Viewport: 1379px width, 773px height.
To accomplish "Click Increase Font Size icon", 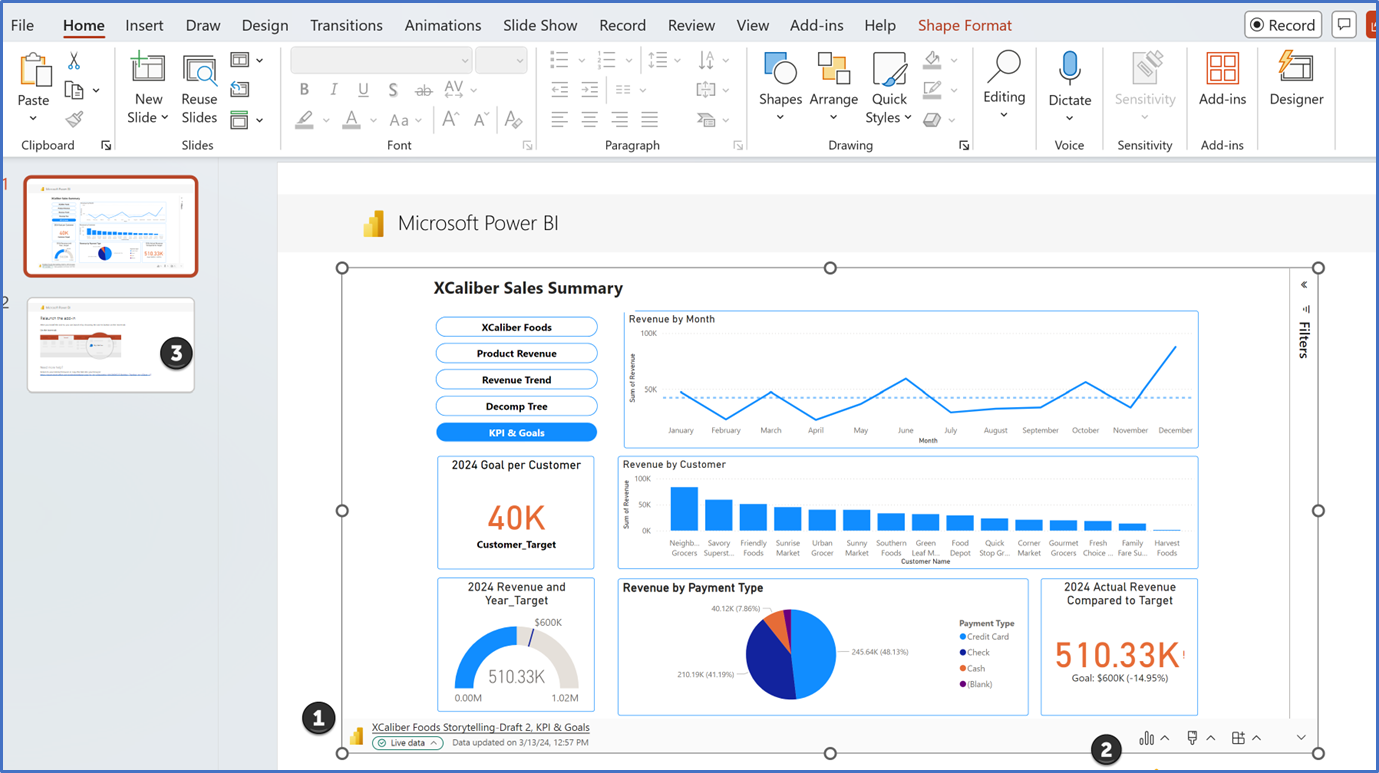I will 451,120.
